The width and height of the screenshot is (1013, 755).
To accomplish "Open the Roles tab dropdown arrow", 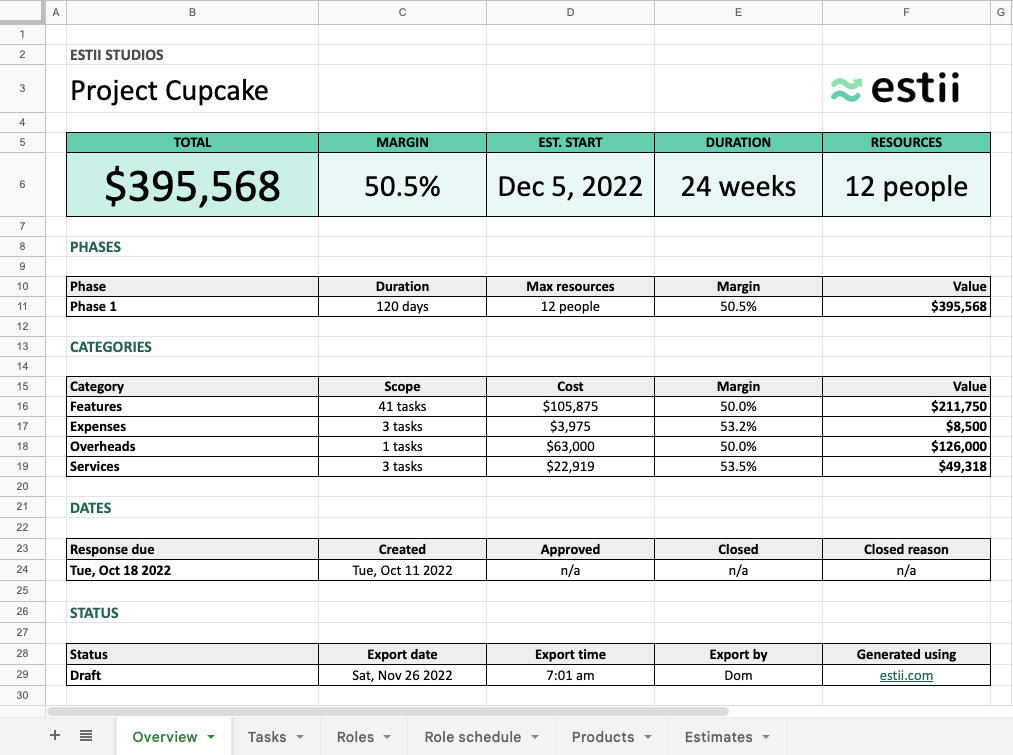I will (x=387, y=737).
